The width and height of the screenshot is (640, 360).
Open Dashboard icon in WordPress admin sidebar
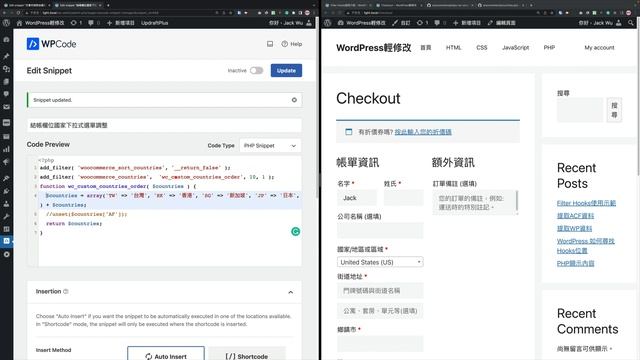point(6,40)
